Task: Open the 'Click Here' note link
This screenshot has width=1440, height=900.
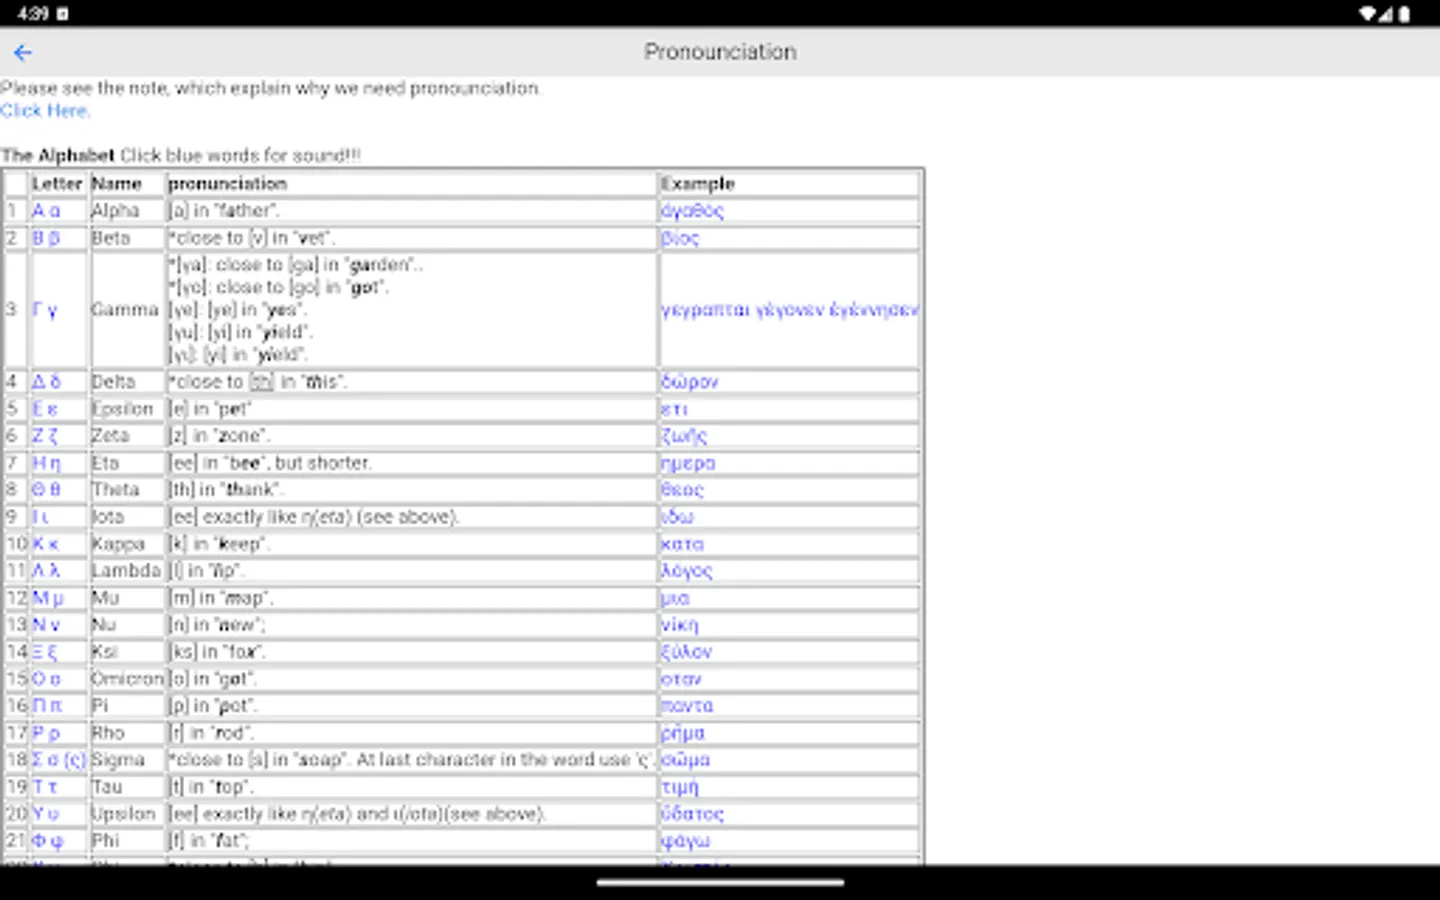Action: click(44, 111)
